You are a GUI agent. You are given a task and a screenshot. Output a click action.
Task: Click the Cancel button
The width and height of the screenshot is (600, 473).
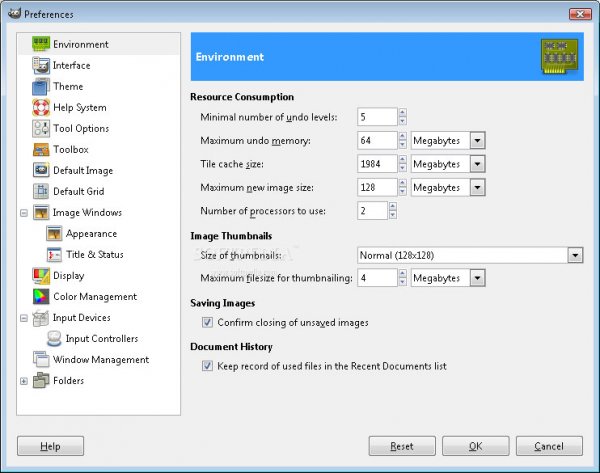click(549, 446)
